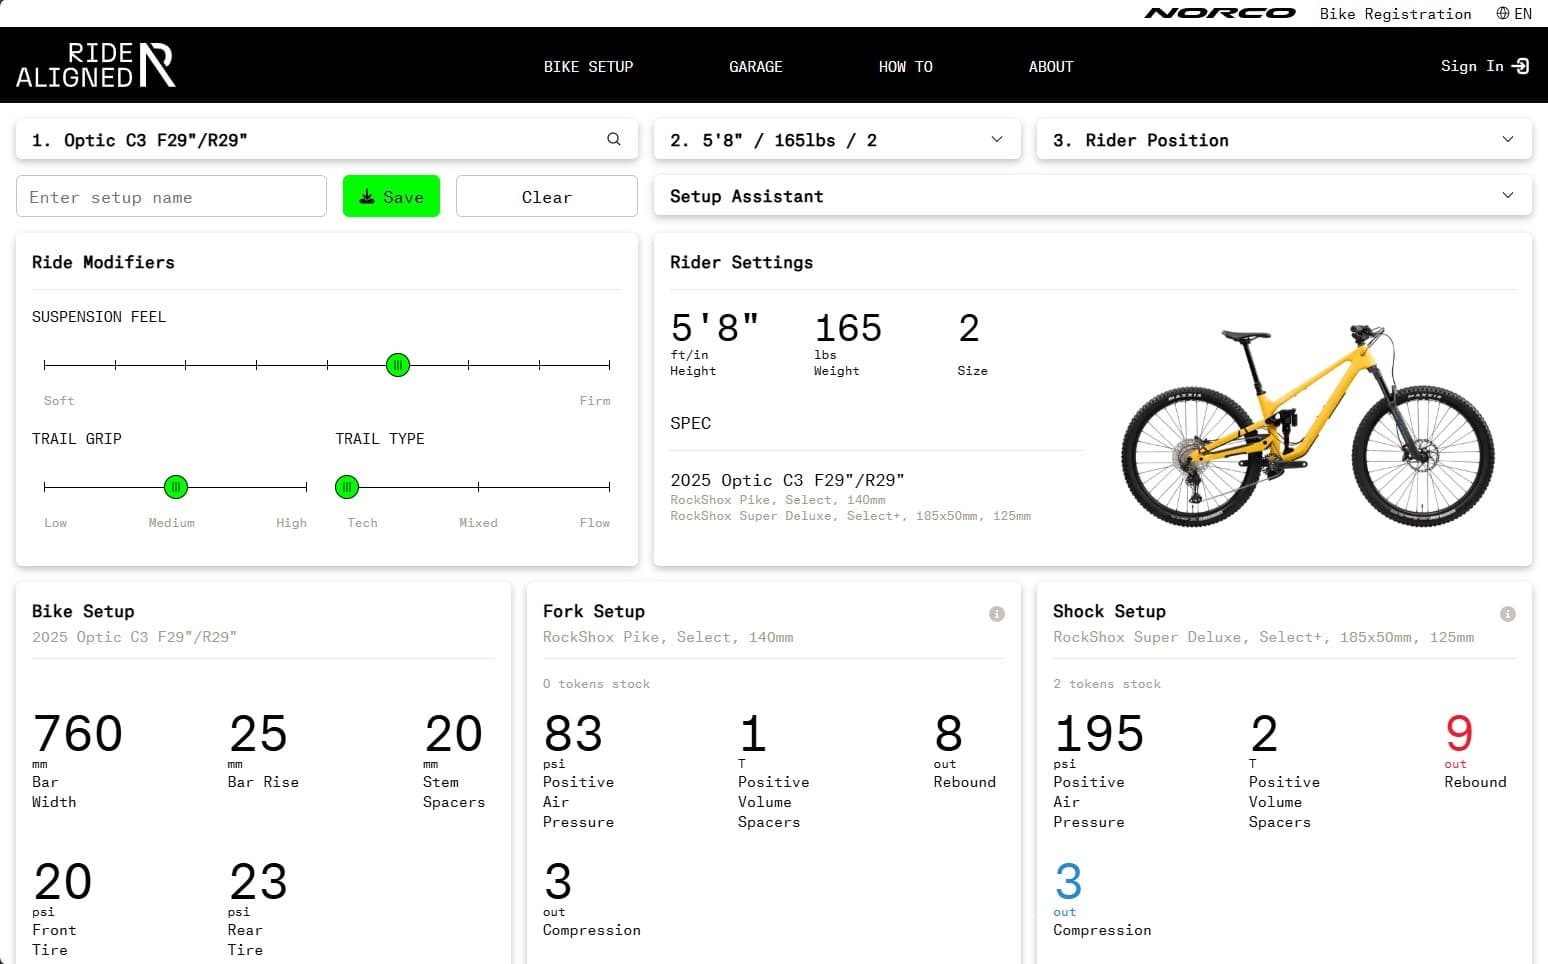Click the fork 8 out Rebound value

click(948, 734)
